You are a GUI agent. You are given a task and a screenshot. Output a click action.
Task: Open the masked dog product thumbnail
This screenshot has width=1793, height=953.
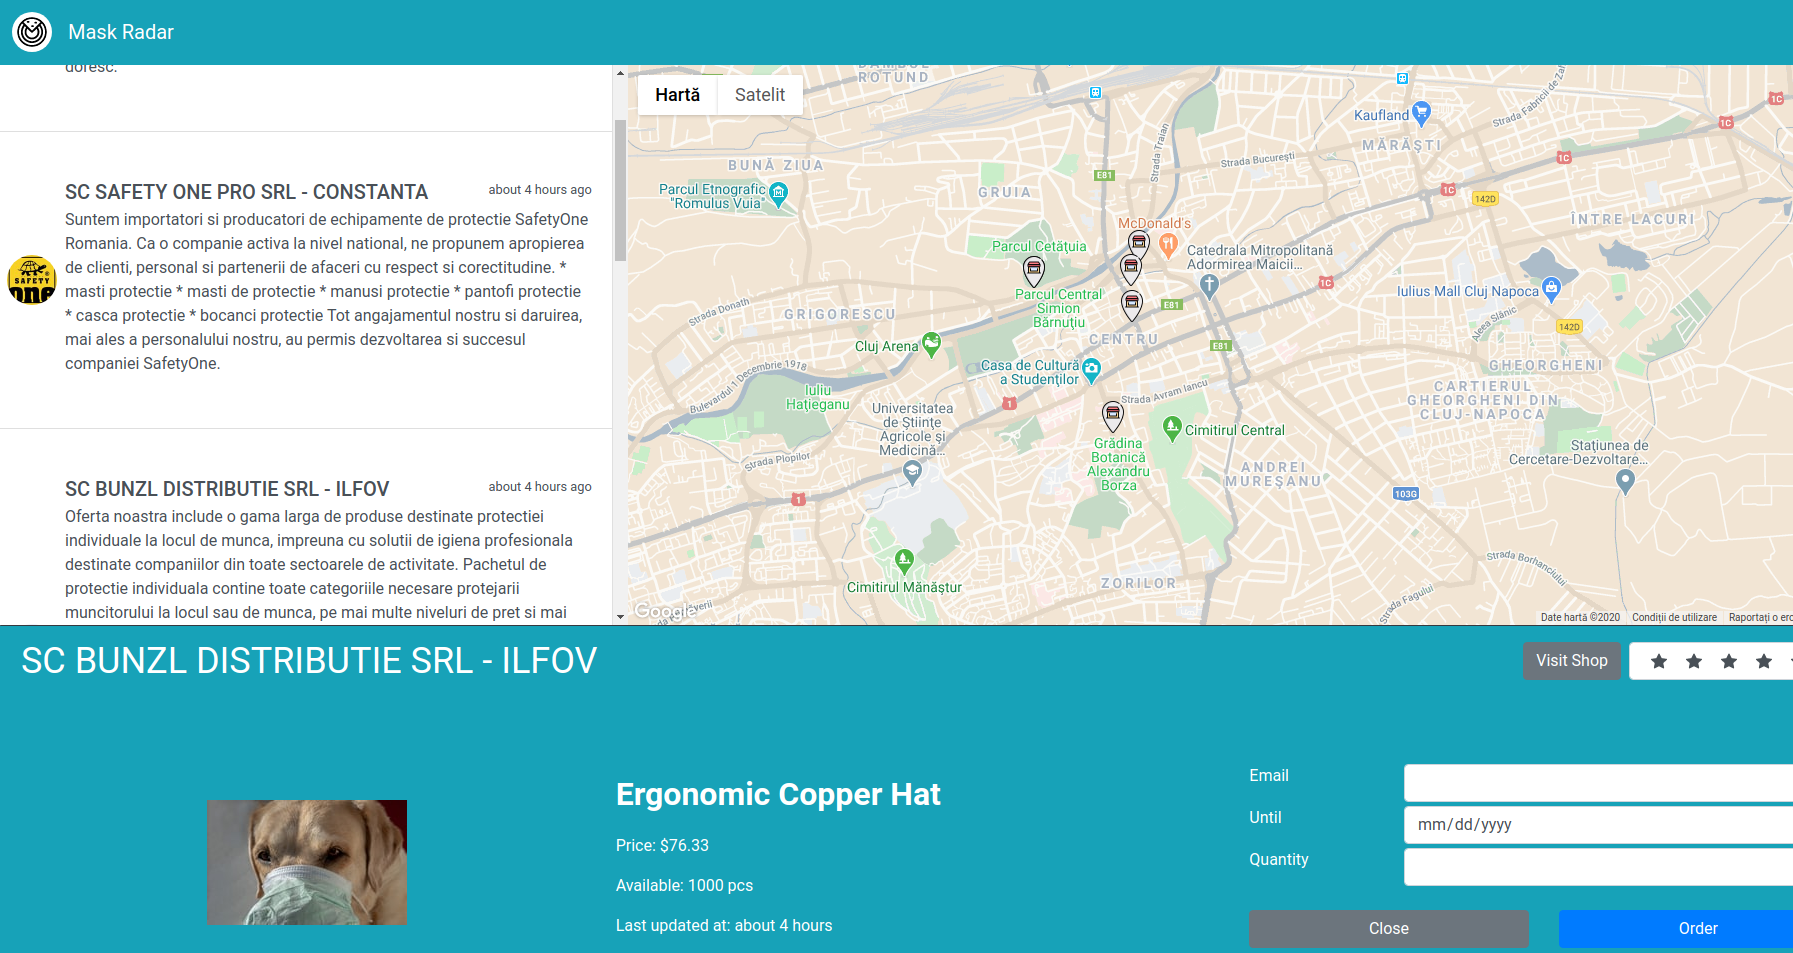coord(307,862)
